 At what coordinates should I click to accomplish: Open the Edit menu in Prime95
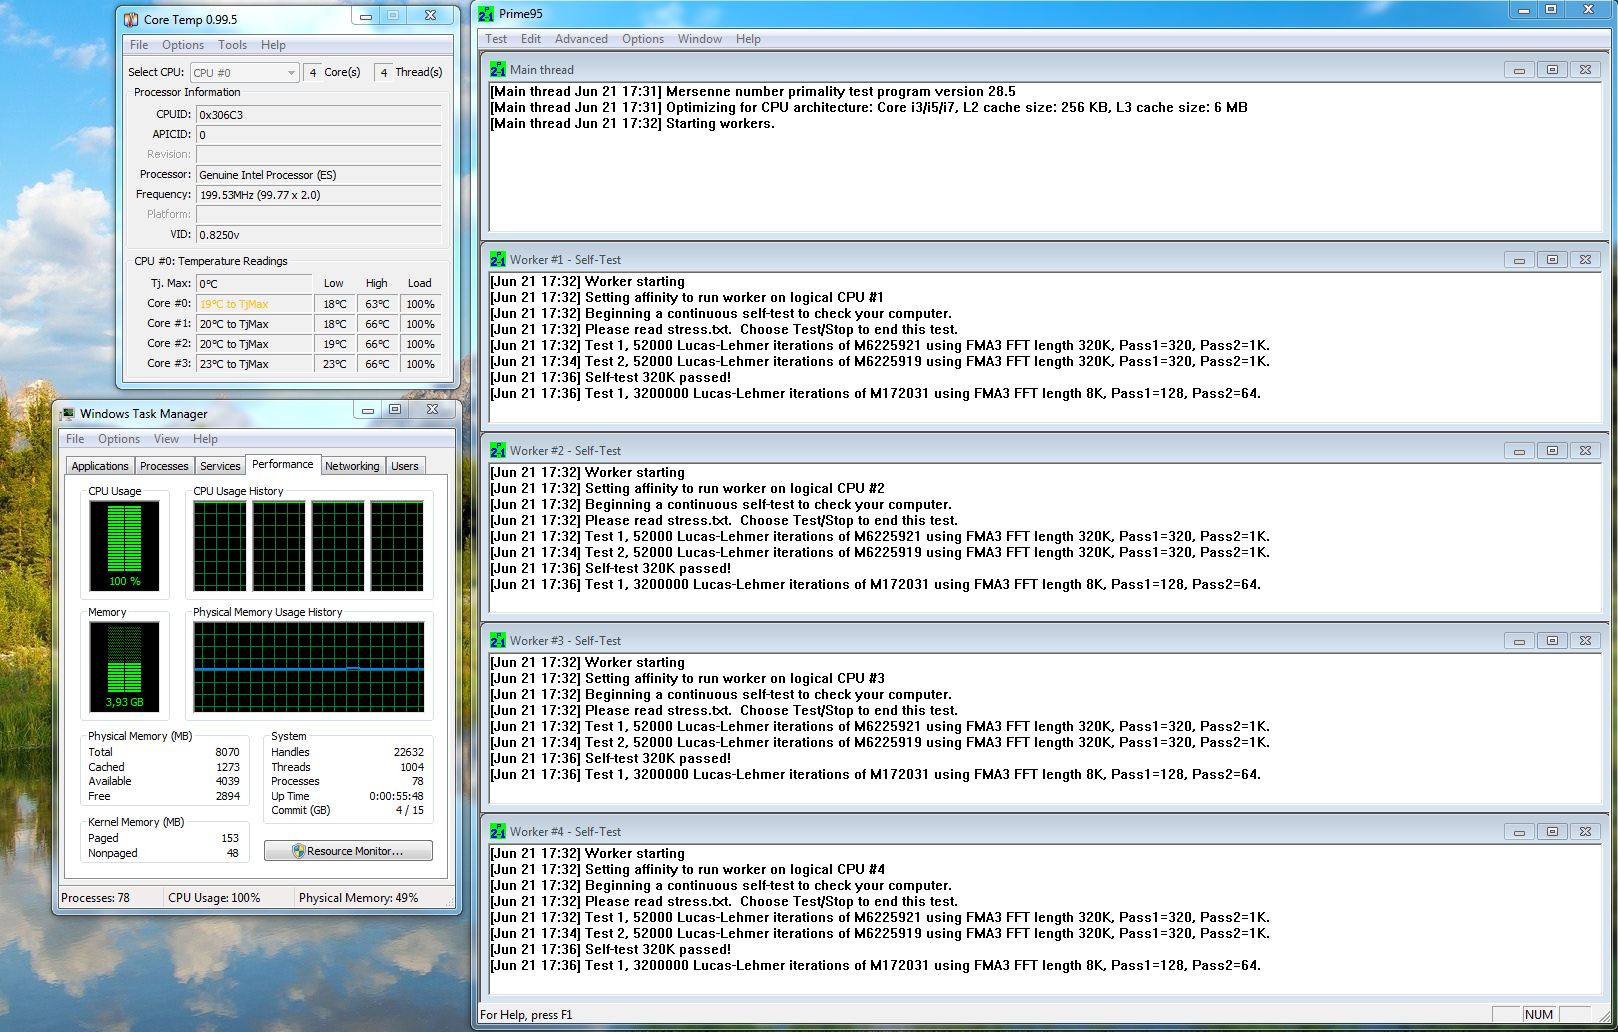tap(531, 39)
